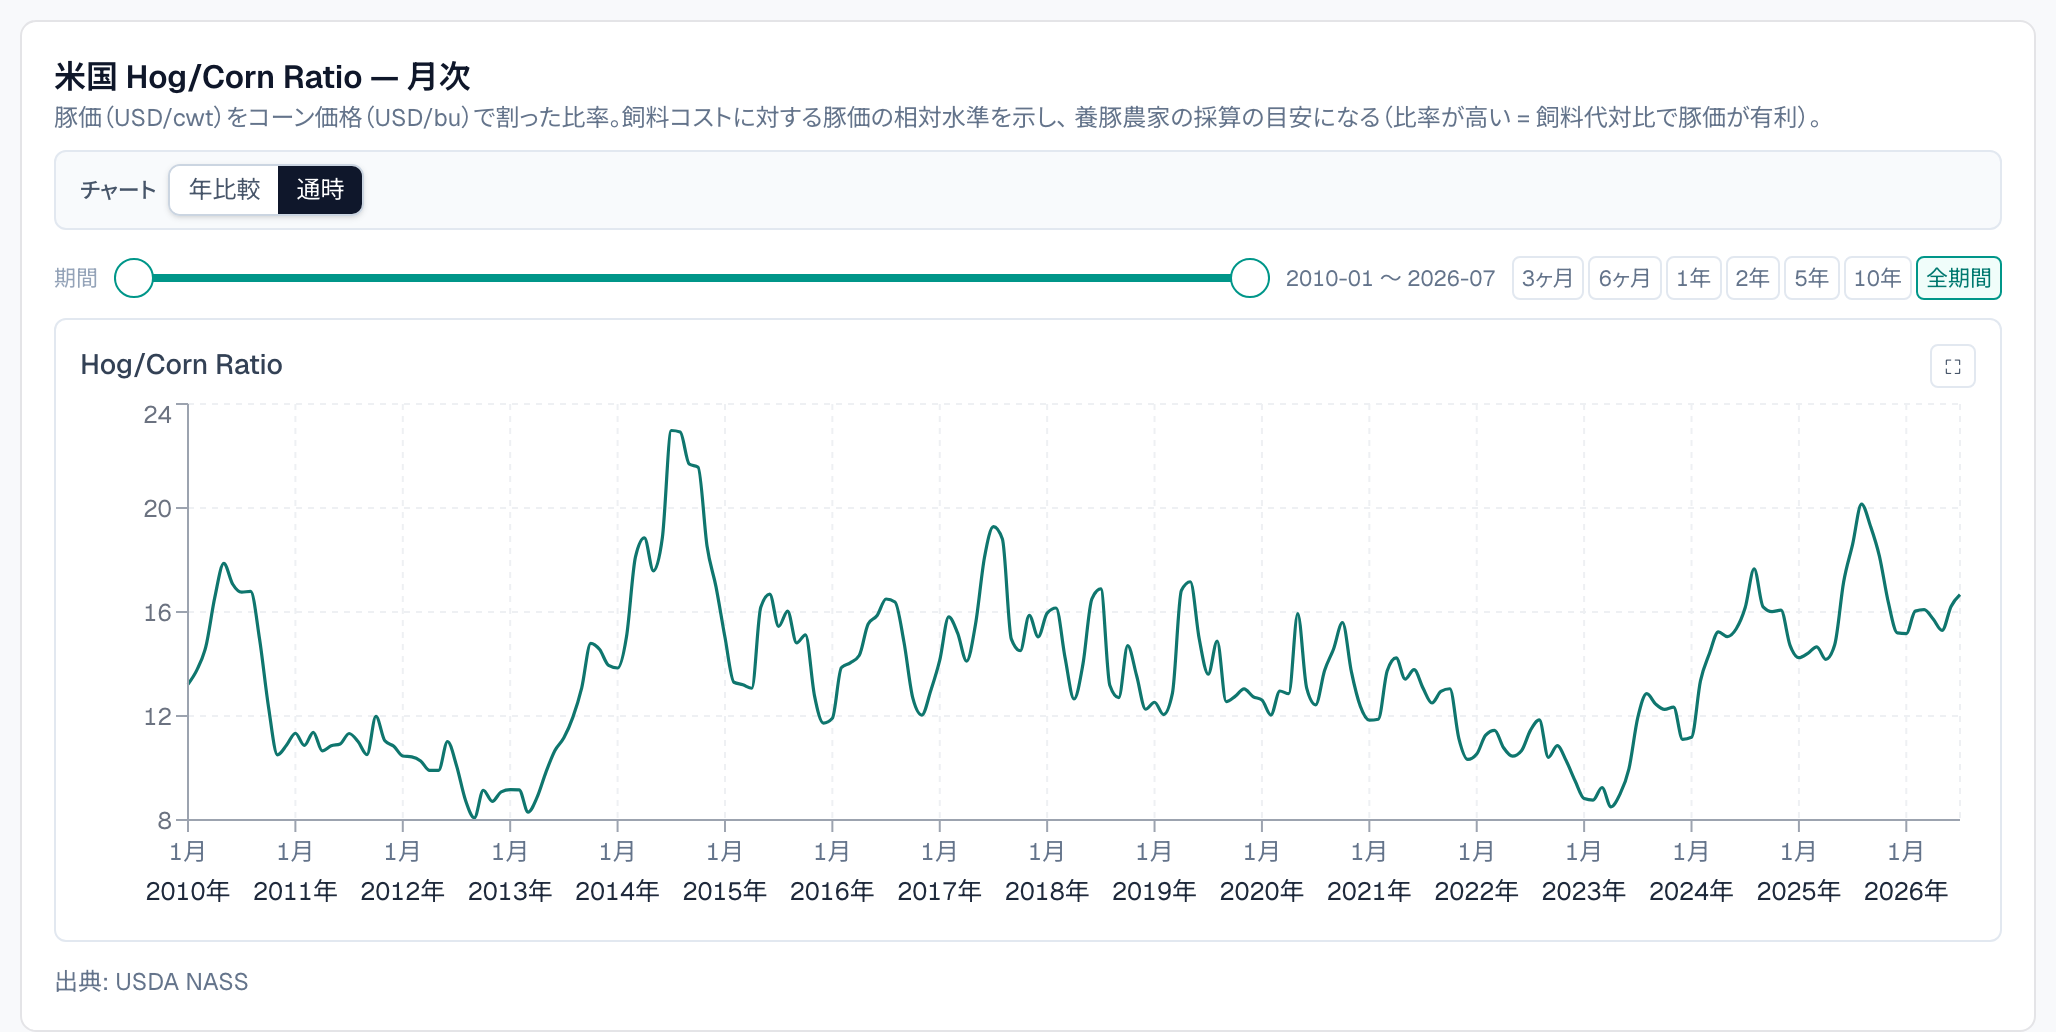Click the 期間 label

coord(76,278)
